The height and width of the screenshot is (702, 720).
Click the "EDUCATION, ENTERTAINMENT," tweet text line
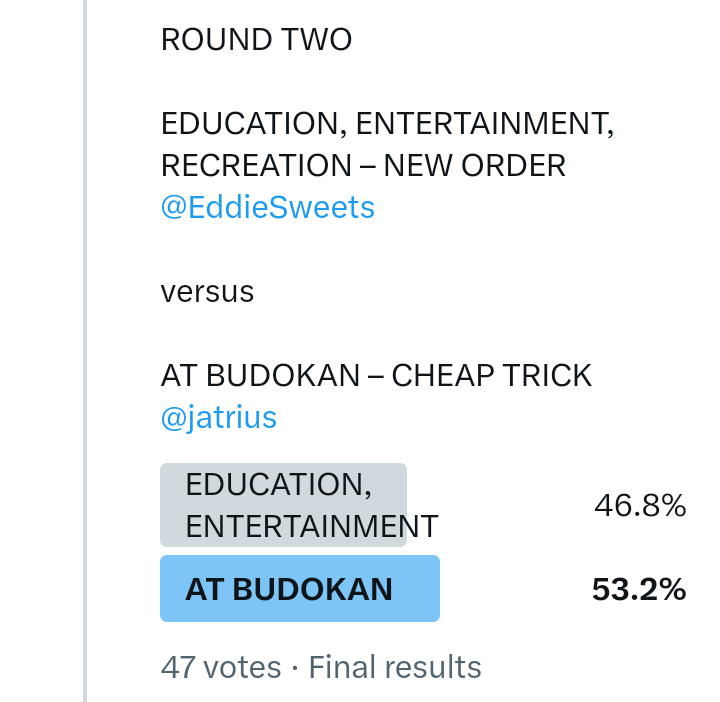coord(387,124)
